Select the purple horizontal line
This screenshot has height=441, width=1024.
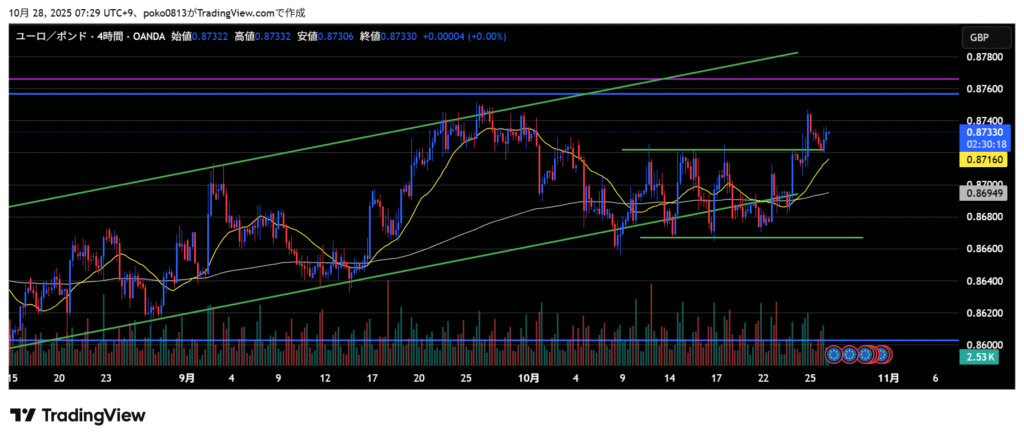(x=400, y=78)
